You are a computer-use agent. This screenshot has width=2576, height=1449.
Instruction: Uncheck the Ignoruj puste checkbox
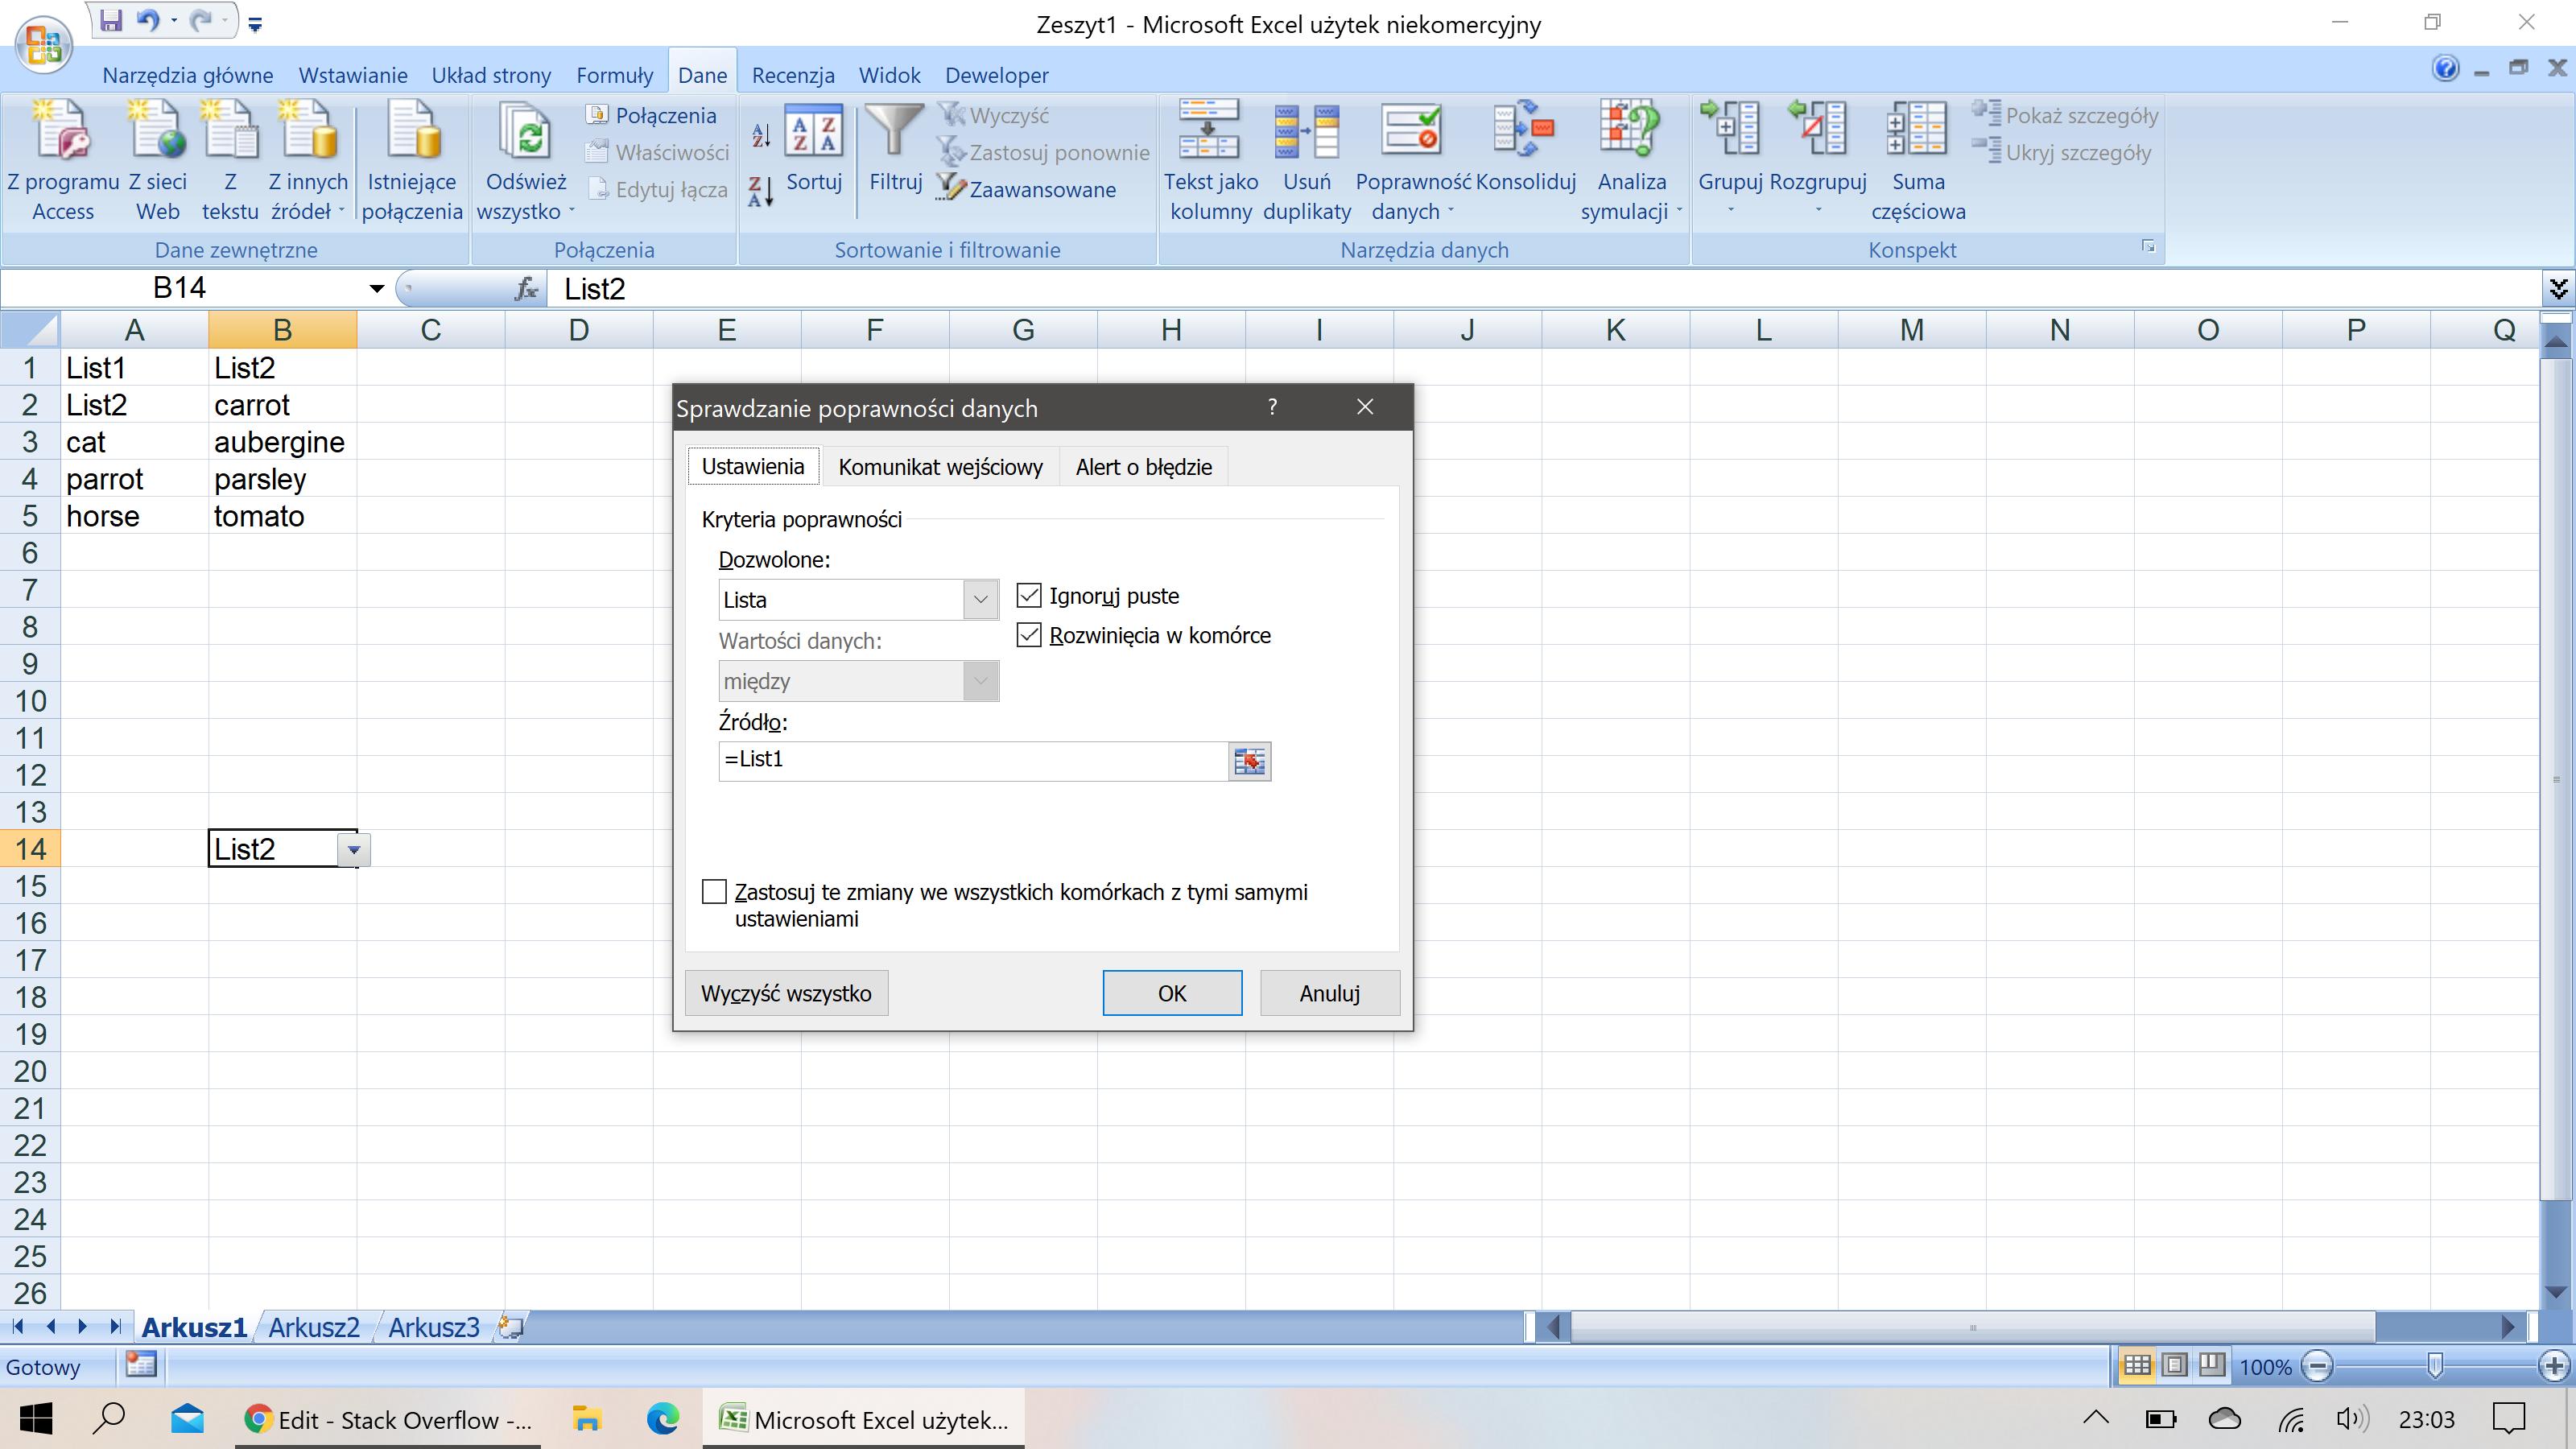1029,596
